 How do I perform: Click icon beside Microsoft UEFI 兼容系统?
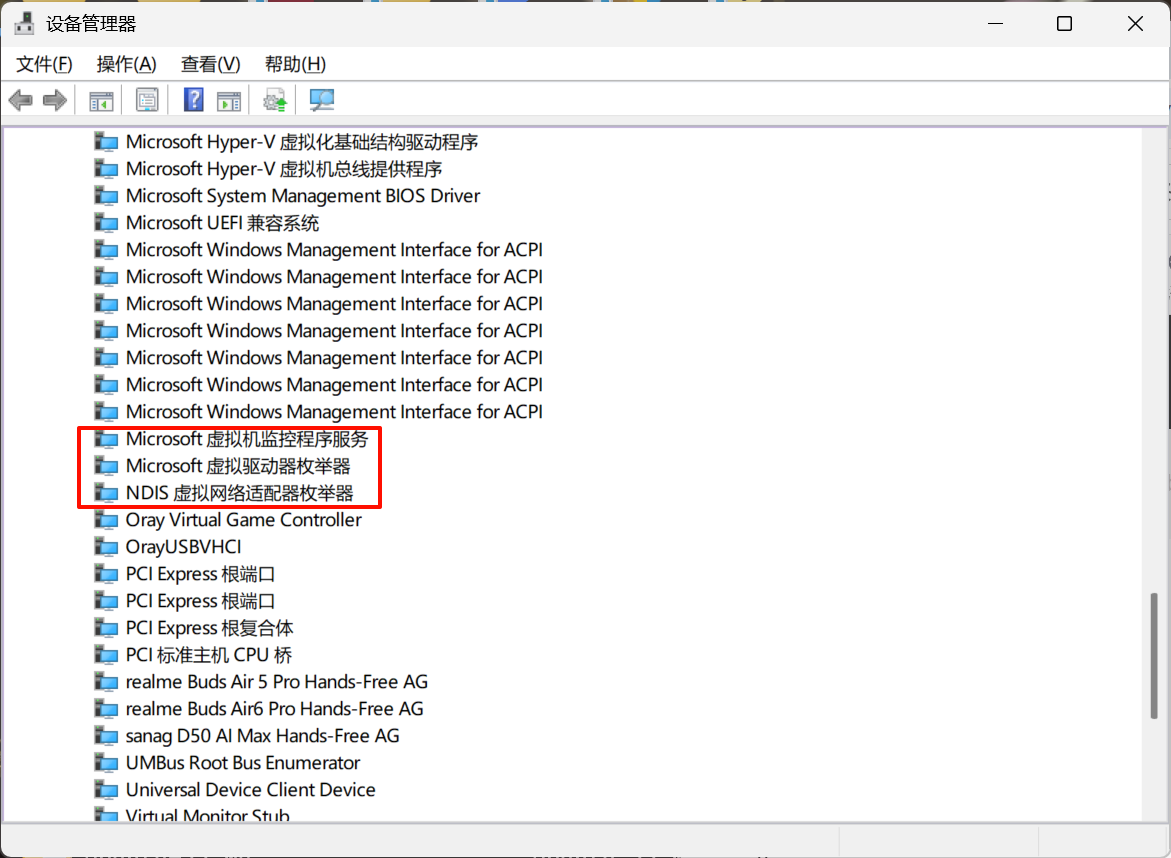click(106, 223)
